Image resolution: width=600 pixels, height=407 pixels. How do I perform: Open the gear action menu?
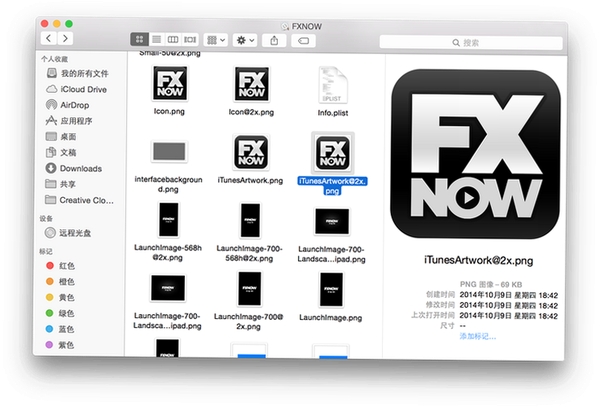245,40
